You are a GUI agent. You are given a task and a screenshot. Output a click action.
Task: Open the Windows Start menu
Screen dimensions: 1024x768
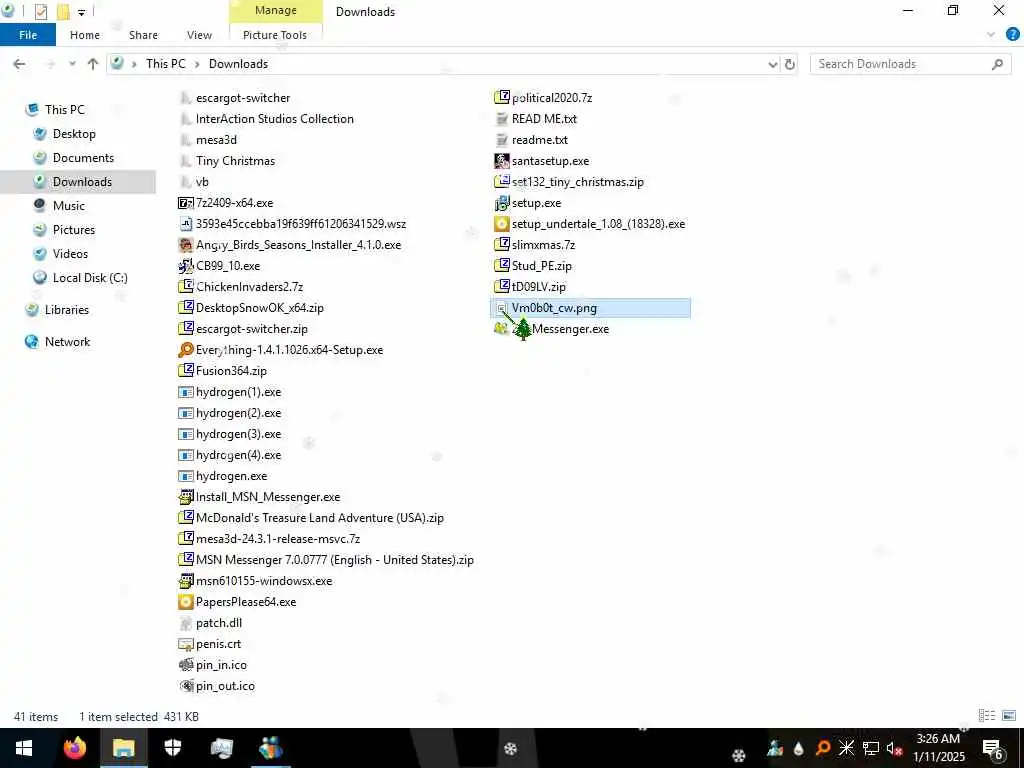coord(24,748)
